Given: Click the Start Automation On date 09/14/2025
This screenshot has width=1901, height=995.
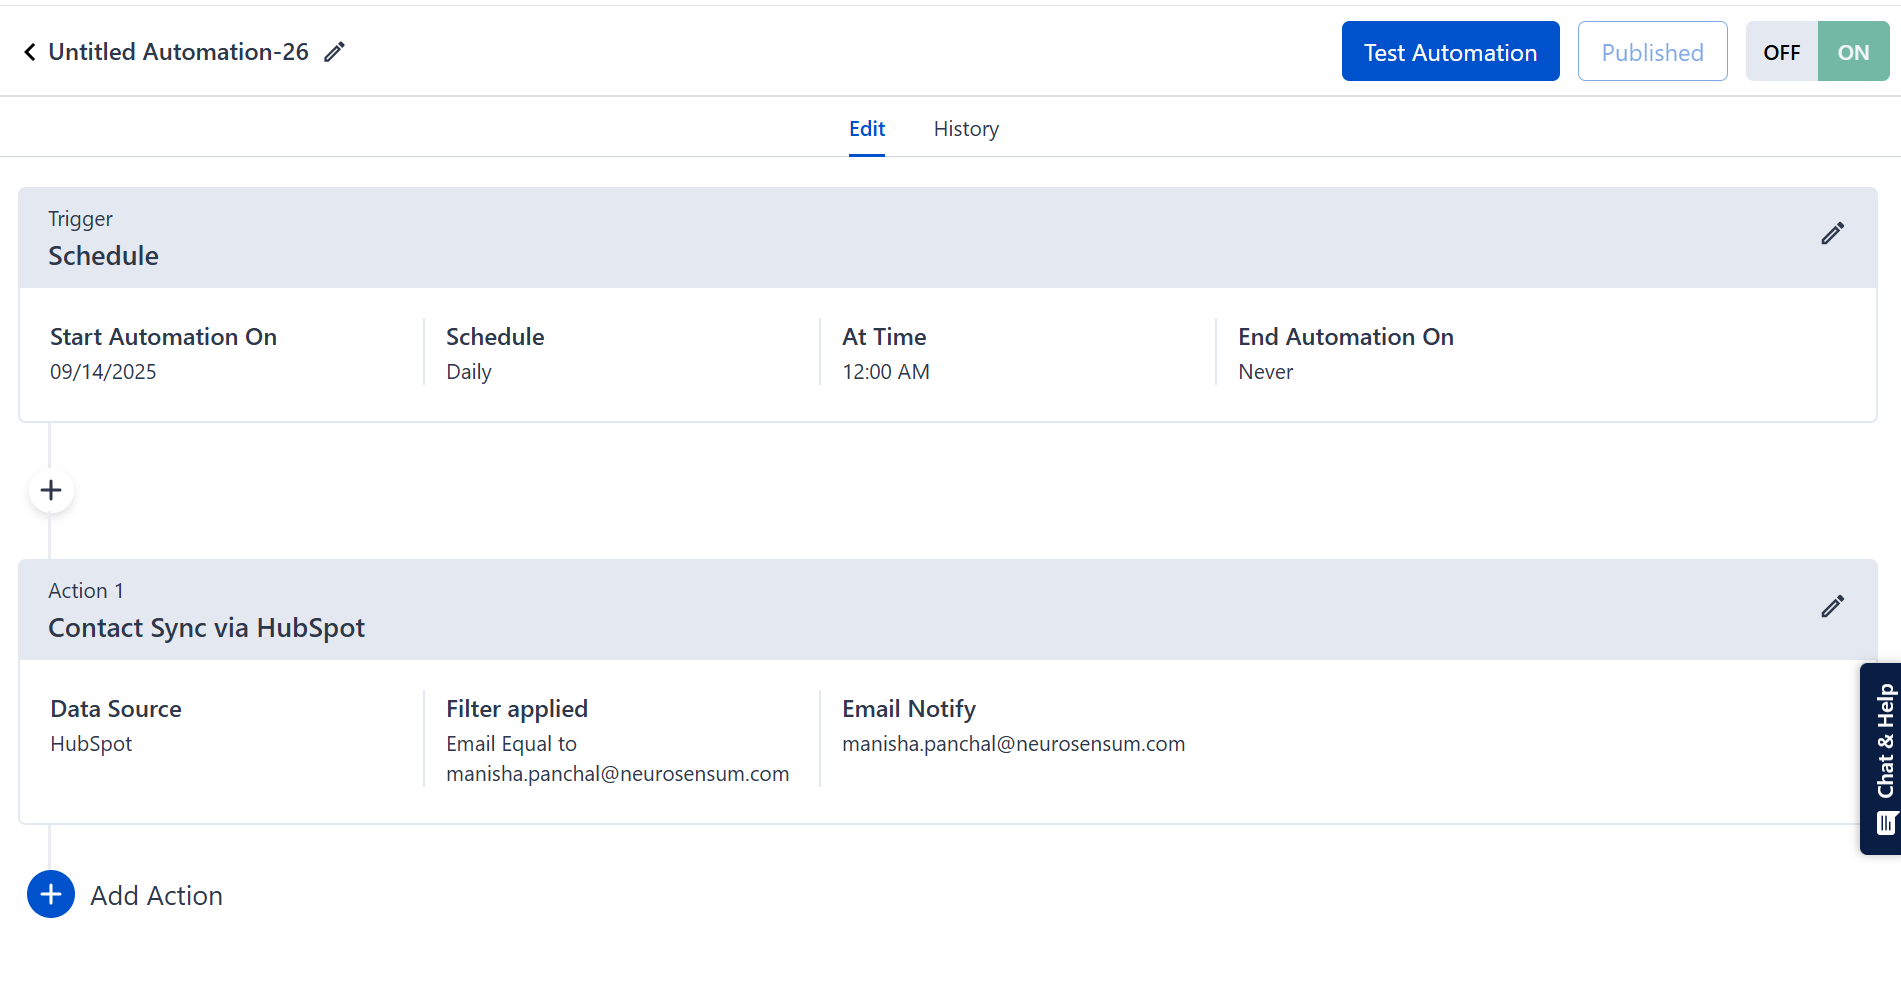Looking at the screenshot, I should (104, 372).
